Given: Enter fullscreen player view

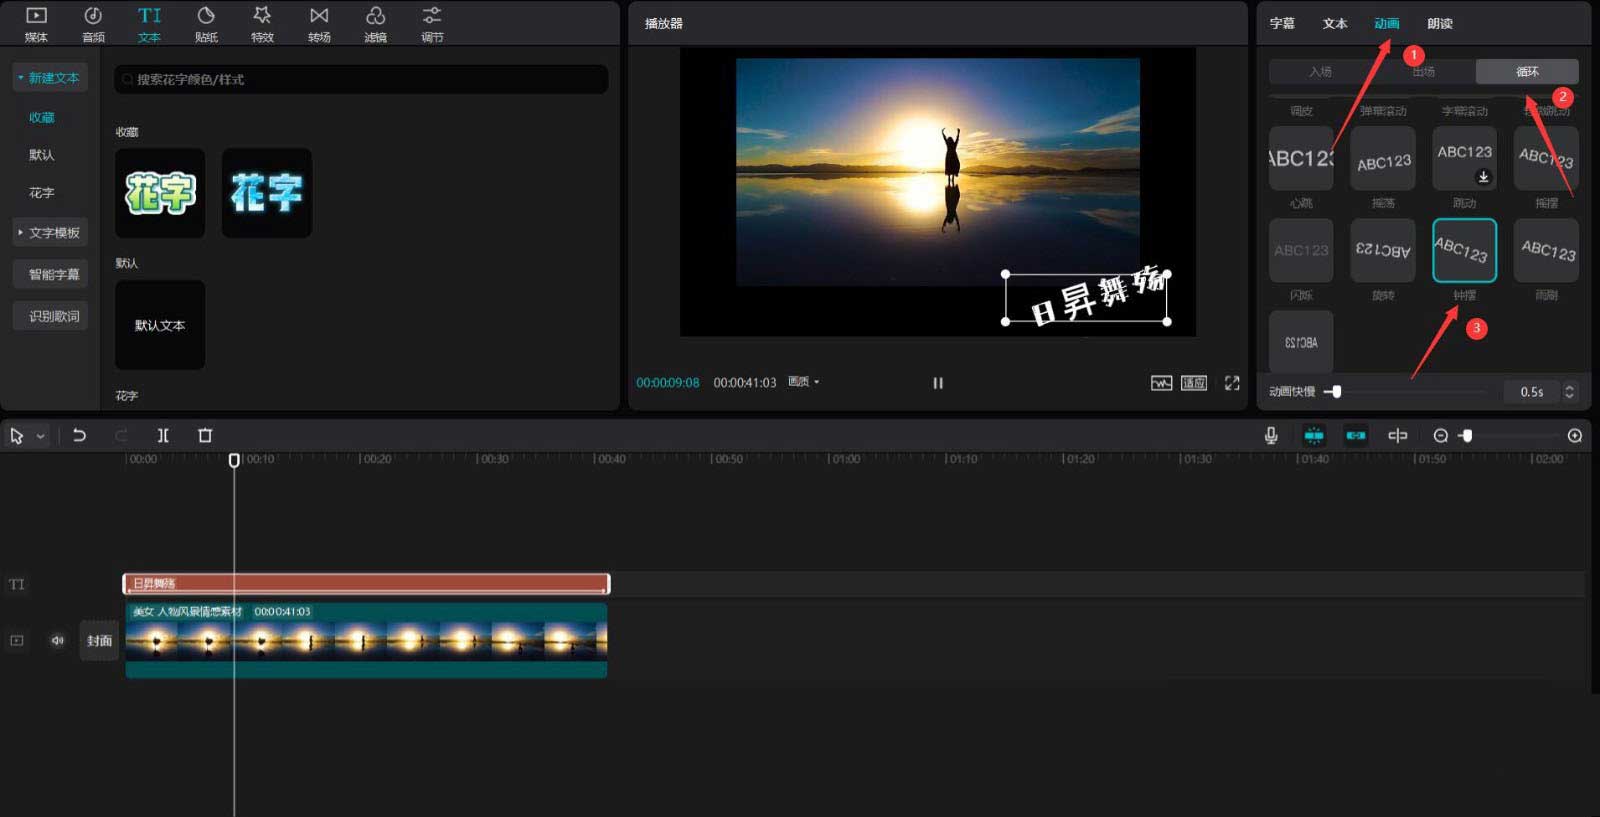Looking at the screenshot, I should (x=1232, y=383).
